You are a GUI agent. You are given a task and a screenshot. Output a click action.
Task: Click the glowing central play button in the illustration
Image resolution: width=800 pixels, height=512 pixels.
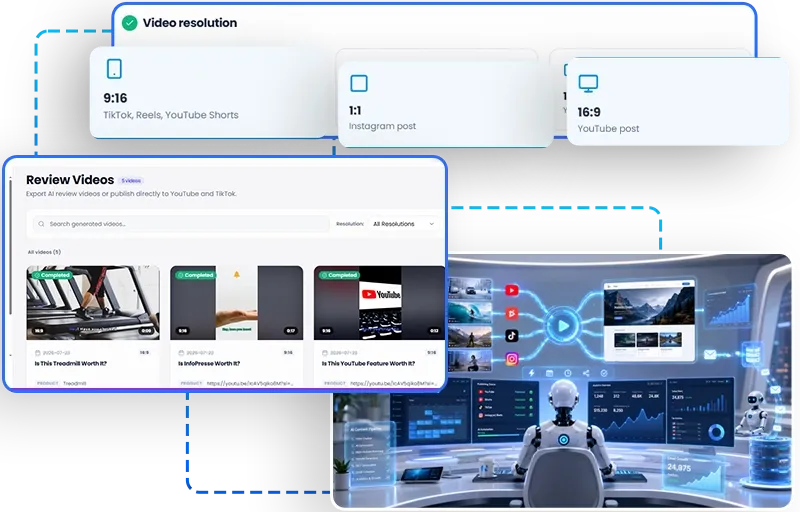pos(563,325)
